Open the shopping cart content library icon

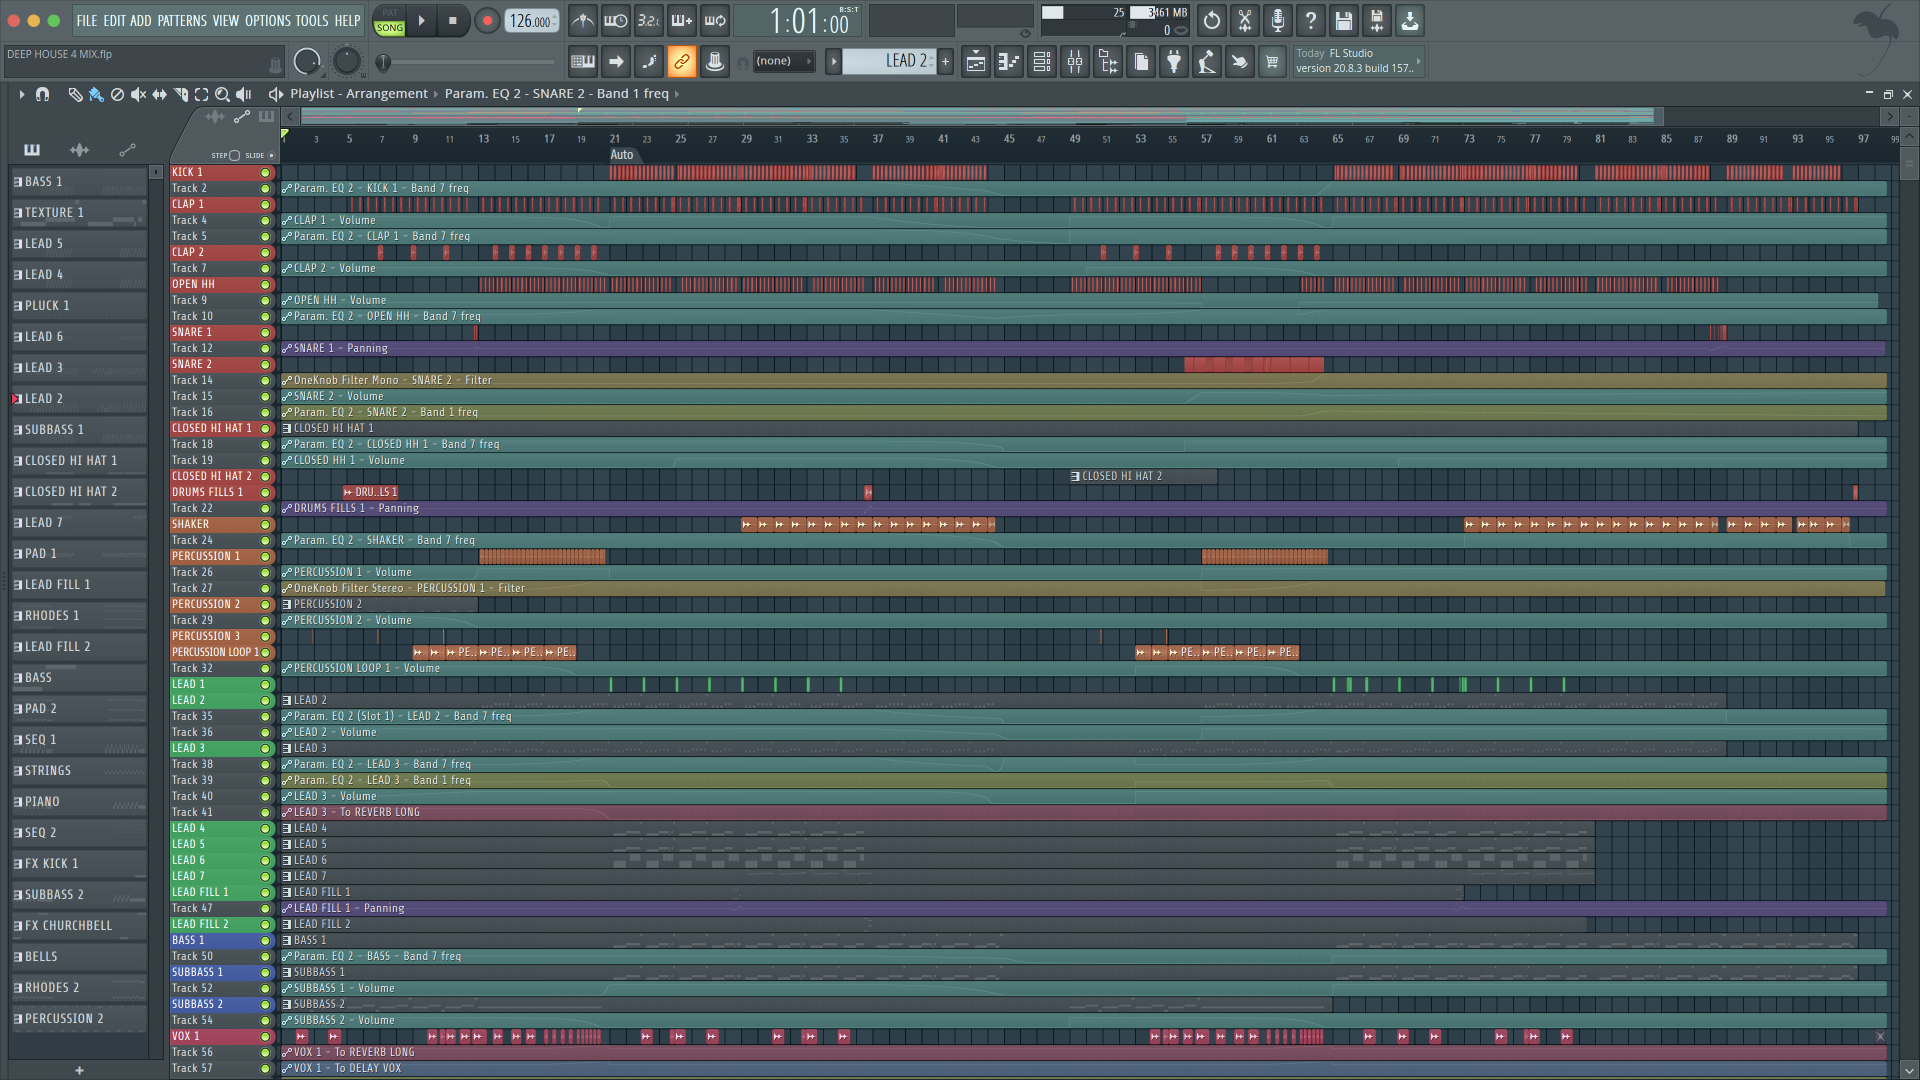pos(1272,62)
